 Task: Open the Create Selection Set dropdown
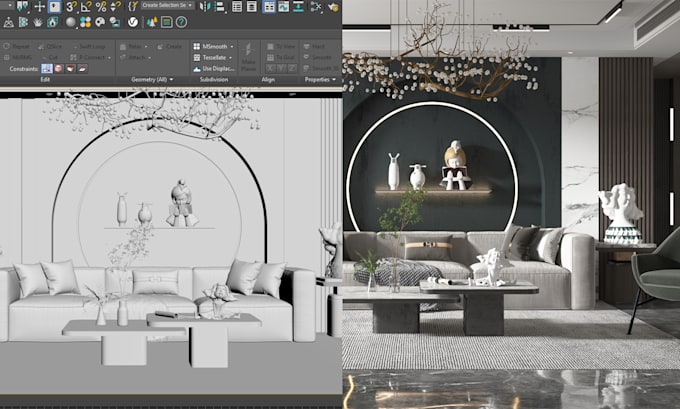pyautogui.click(x=167, y=5)
